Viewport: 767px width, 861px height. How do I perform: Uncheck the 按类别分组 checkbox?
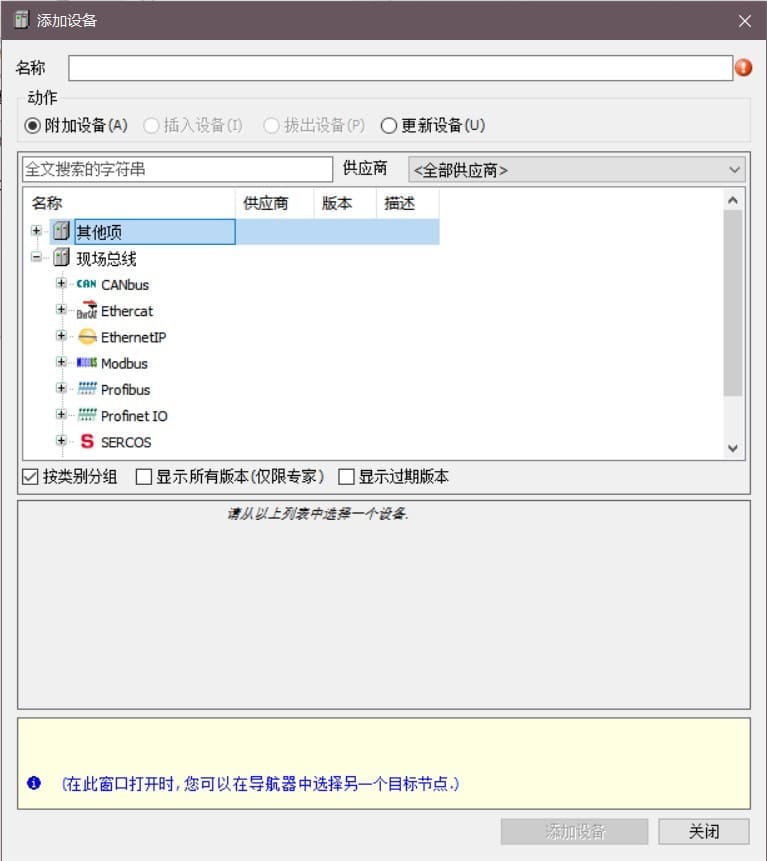coord(30,476)
